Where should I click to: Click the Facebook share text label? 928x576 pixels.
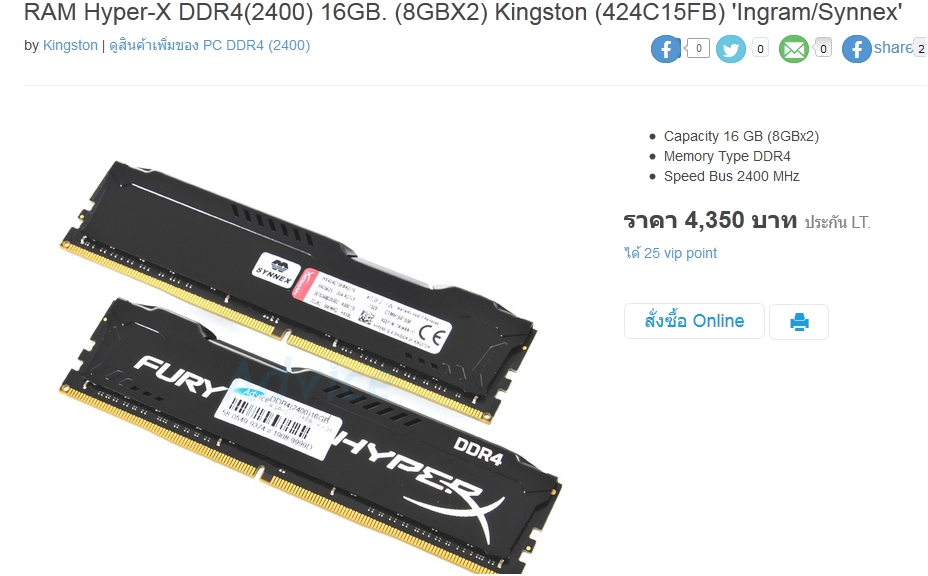coord(893,47)
